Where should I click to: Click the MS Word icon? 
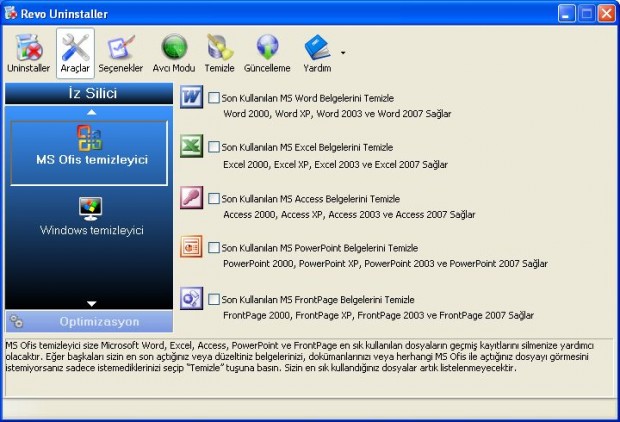(192, 97)
